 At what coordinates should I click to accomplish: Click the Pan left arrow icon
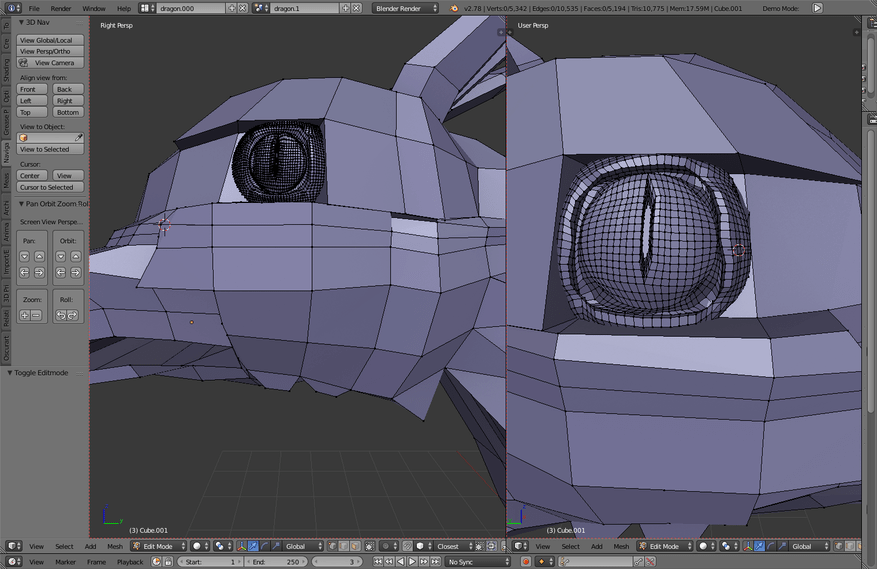(25, 272)
